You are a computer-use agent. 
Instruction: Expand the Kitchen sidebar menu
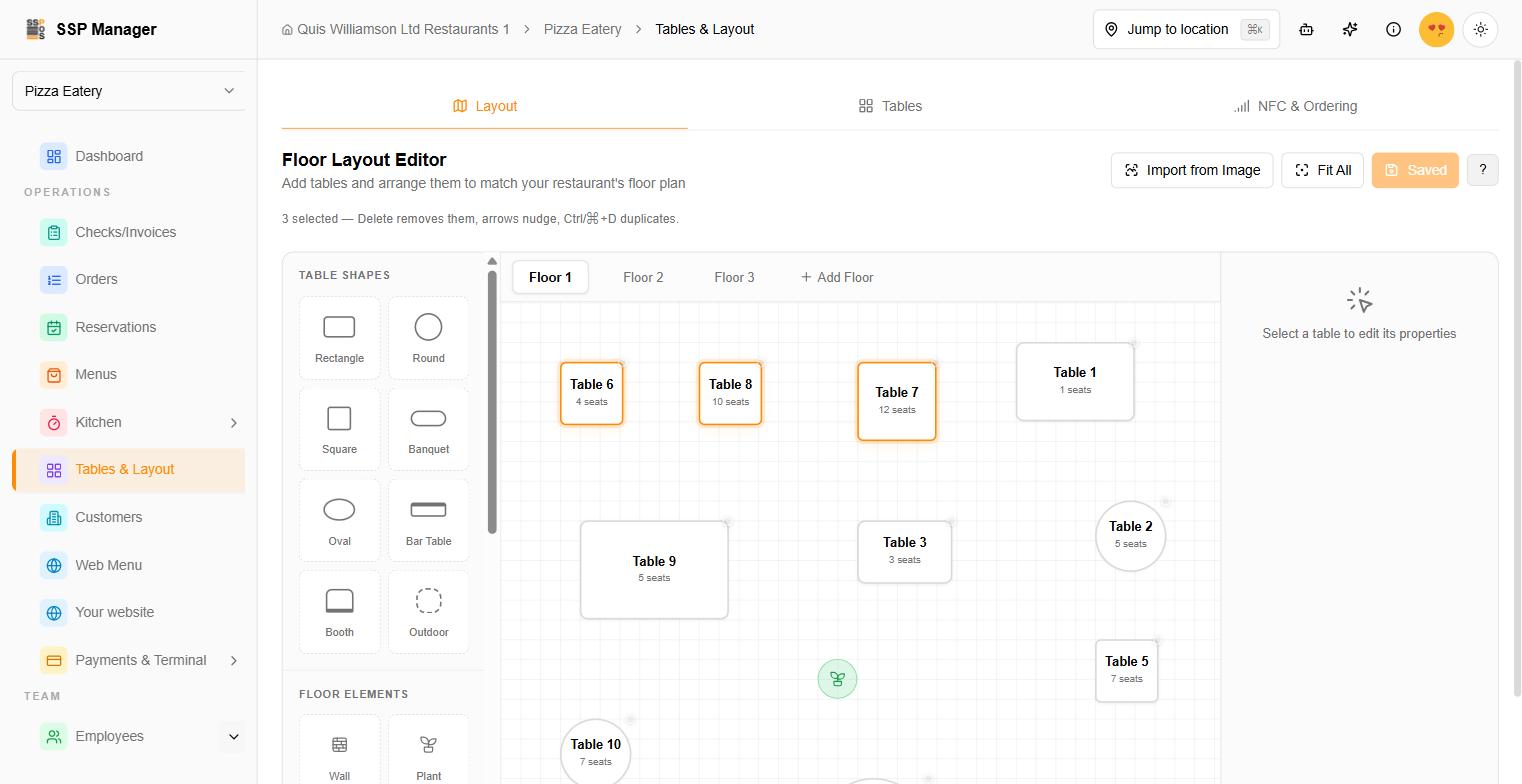click(234, 422)
